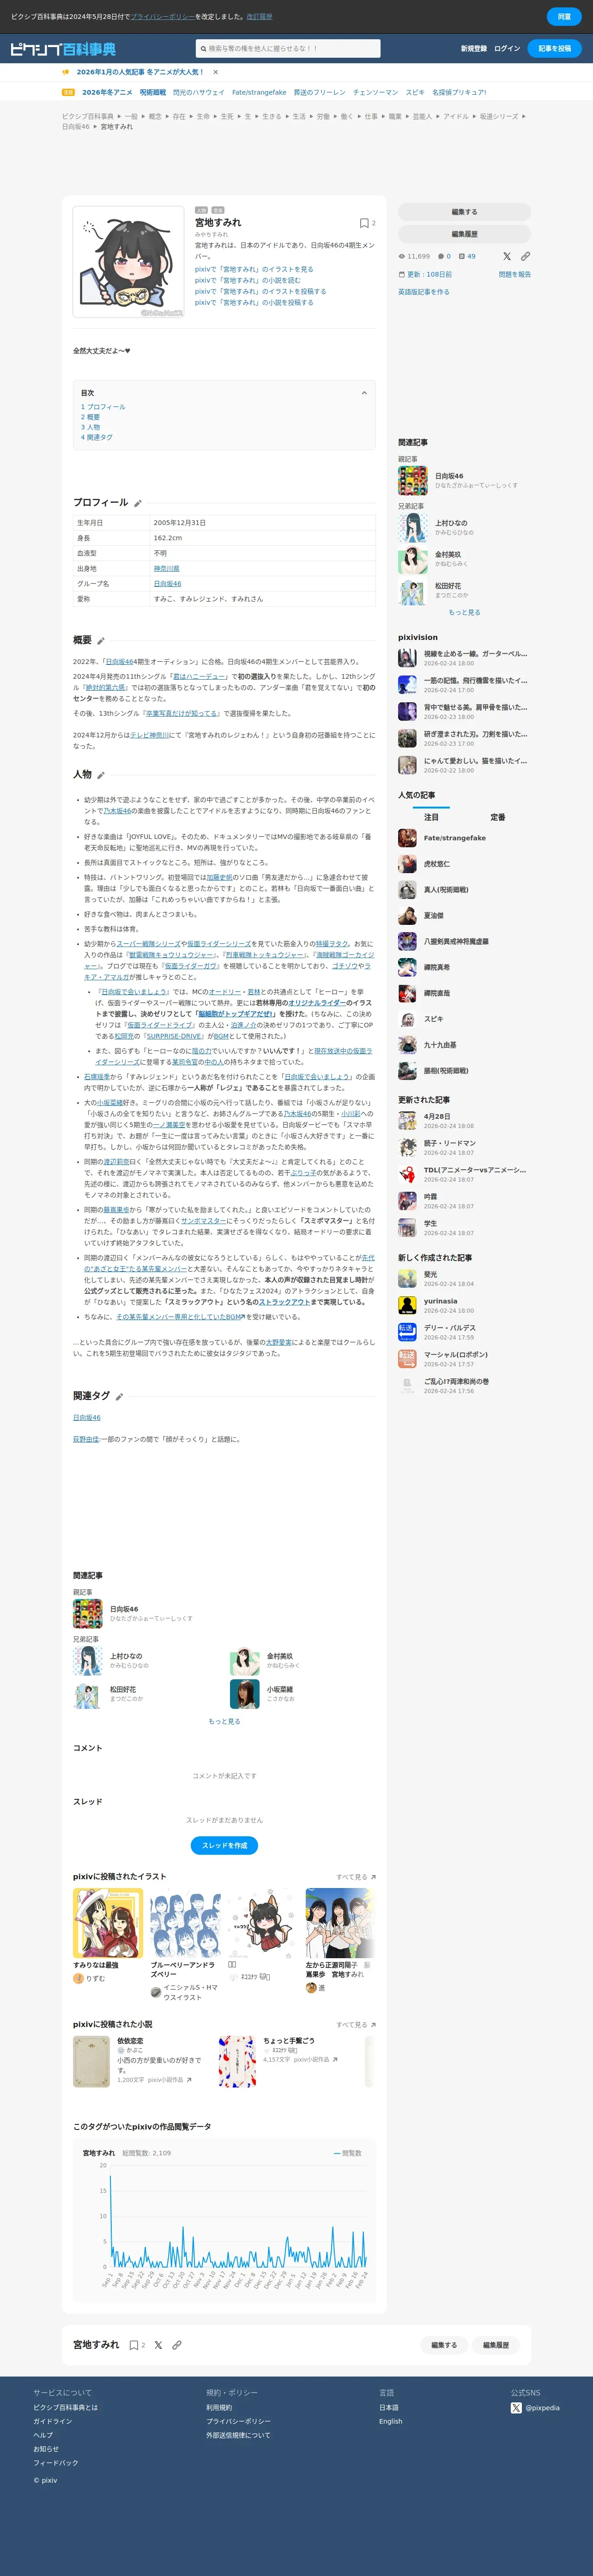Screen dimensions: 593x2576
Task: Click bottom bar X share icon
Action: pyautogui.click(x=158, y=2345)
